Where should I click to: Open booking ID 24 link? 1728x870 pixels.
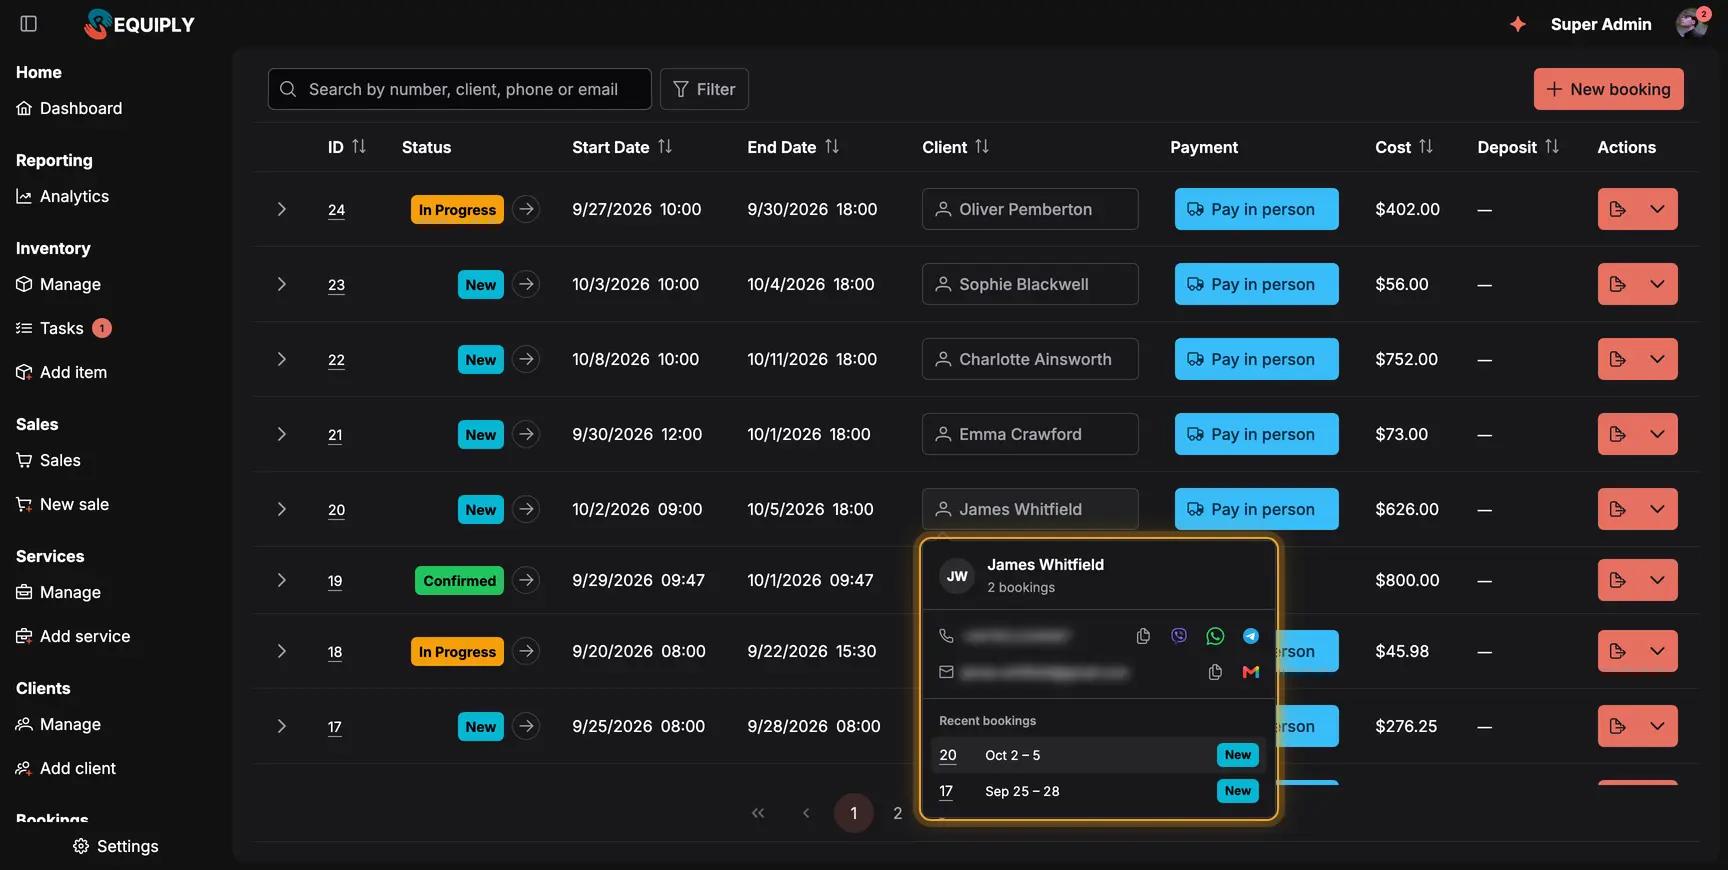(x=336, y=210)
